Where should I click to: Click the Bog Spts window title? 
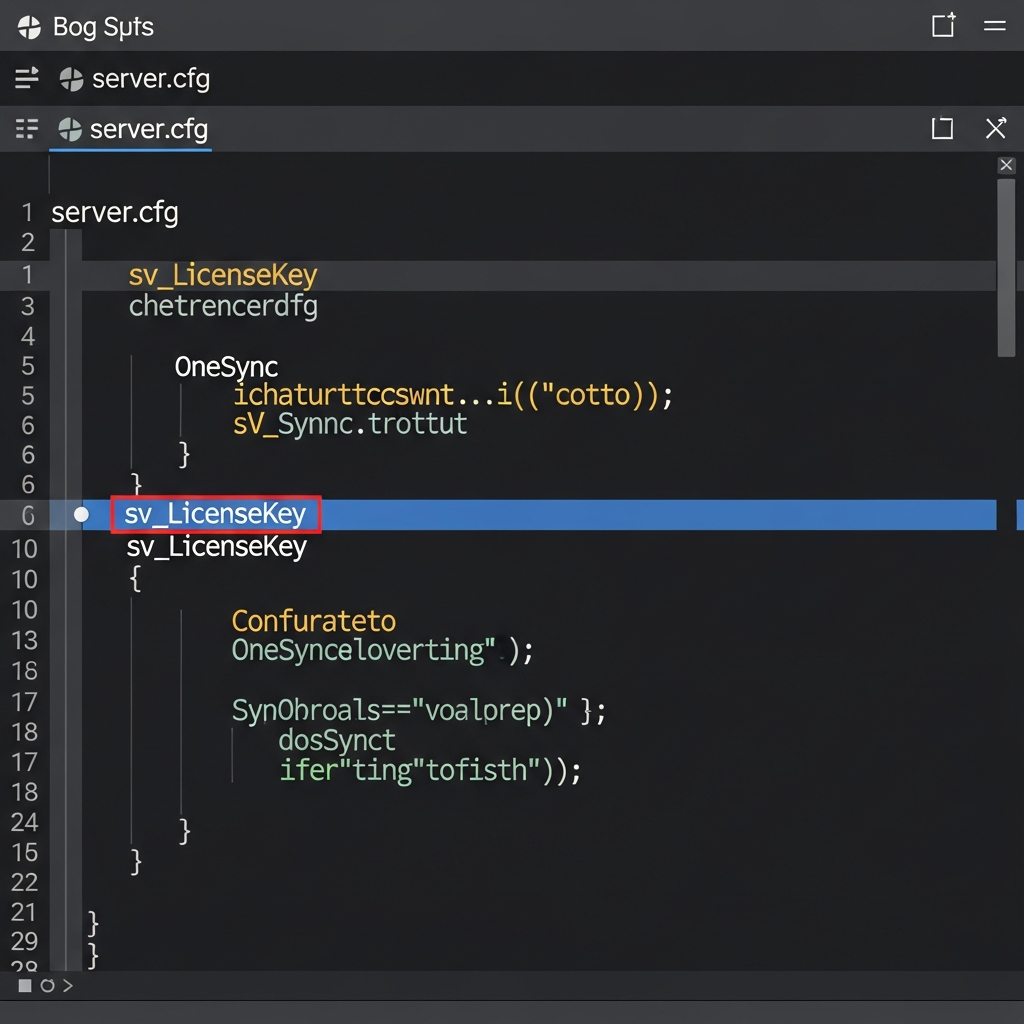point(103,27)
